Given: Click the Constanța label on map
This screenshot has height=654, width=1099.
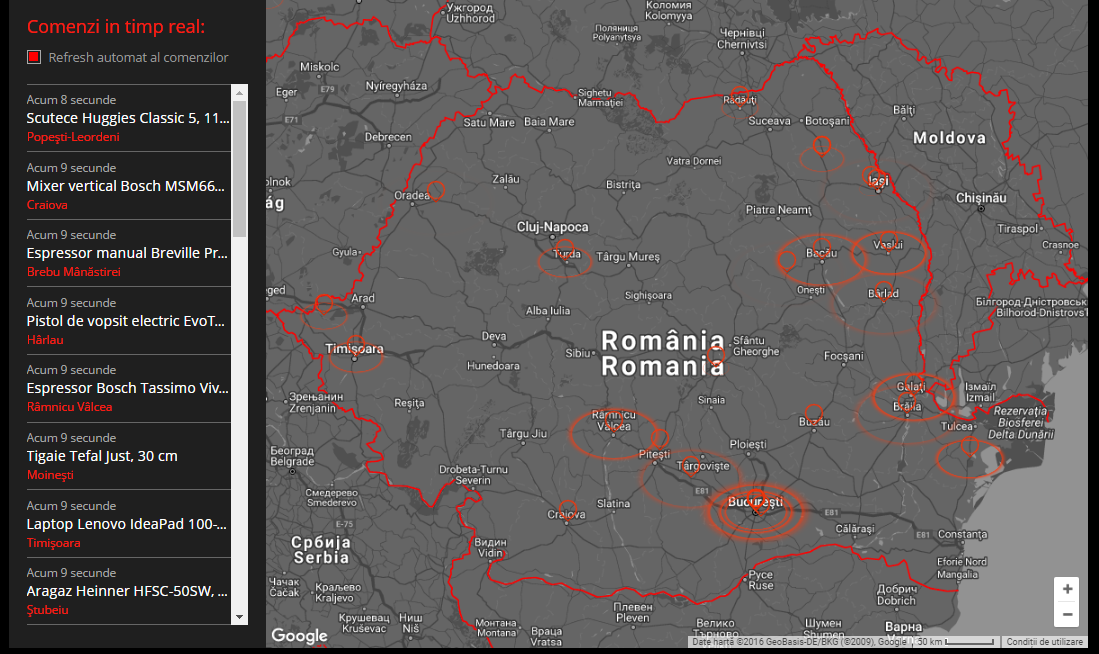Looking at the screenshot, I should 962,534.
